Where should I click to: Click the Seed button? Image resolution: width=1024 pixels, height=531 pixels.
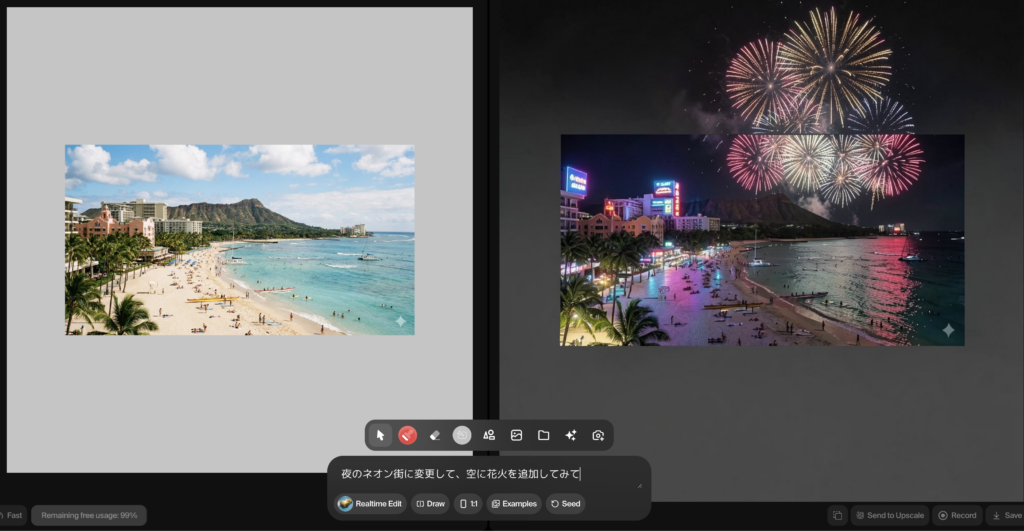coord(565,503)
